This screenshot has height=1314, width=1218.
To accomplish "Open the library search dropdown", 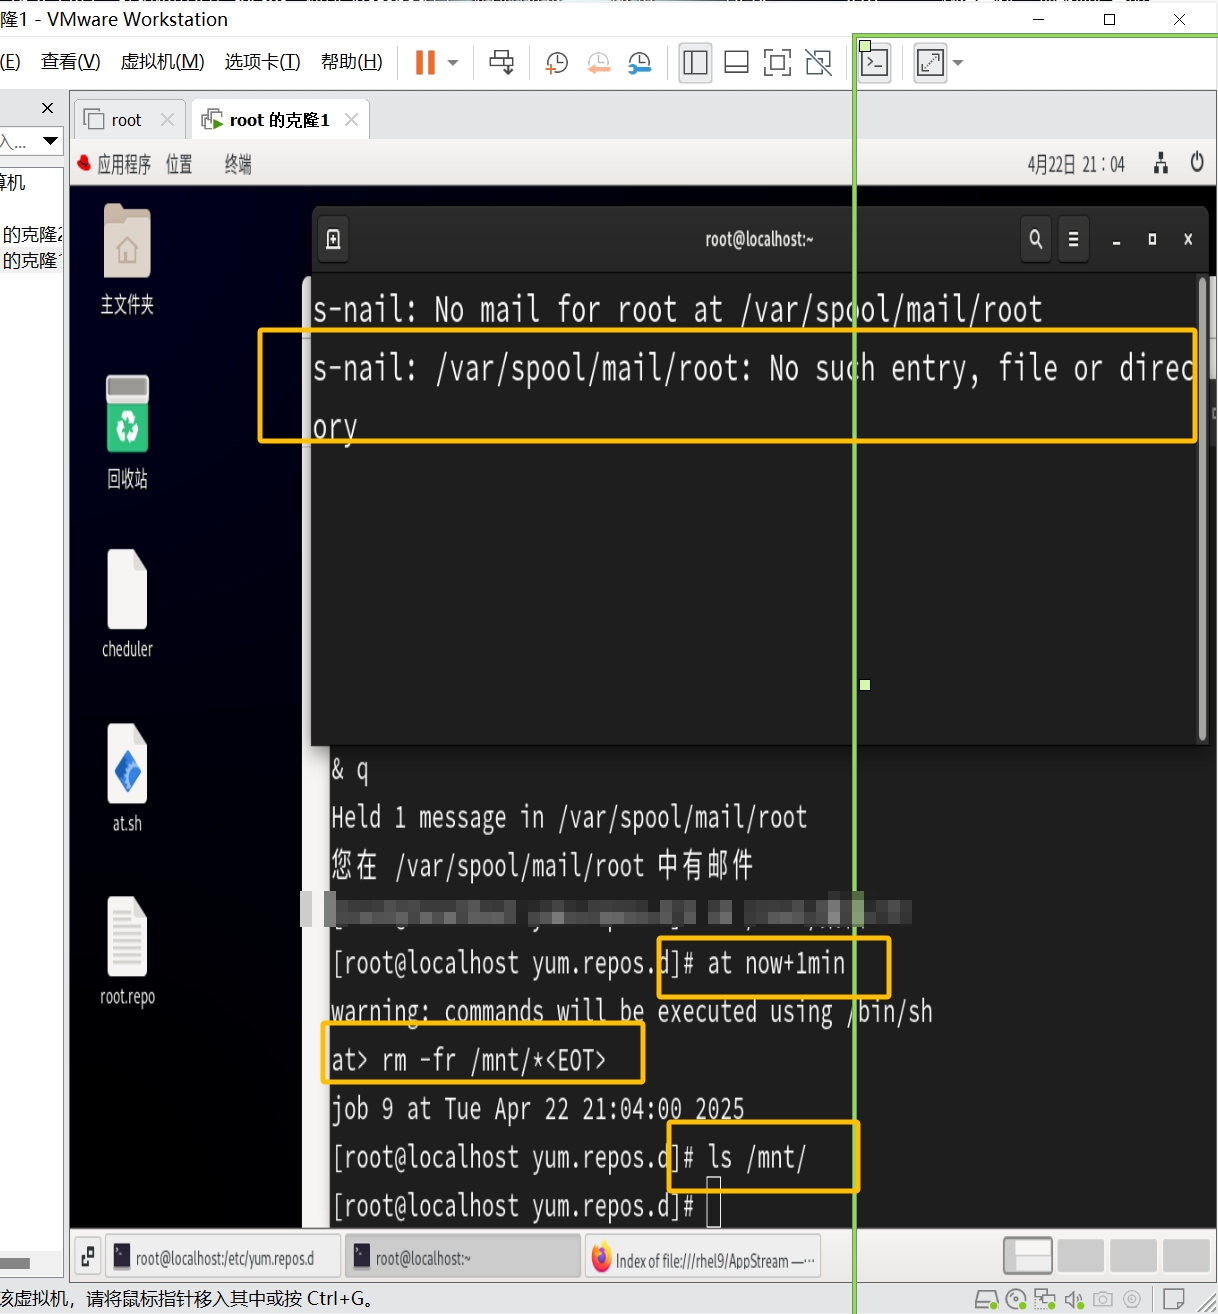I will click(x=49, y=141).
